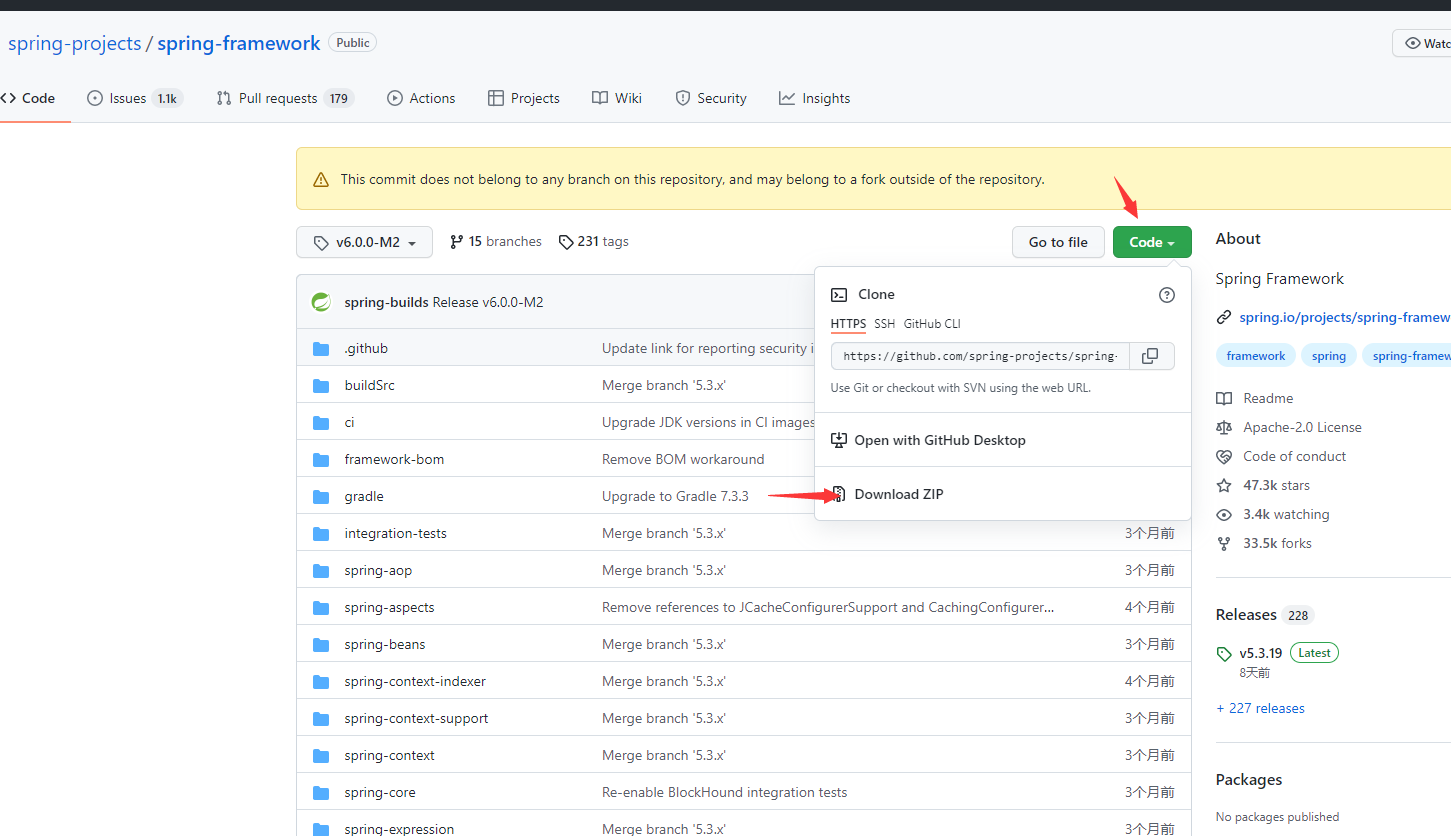Screen dimensions: 1451x836
Task: Select the SSH clone option
Action: pos(885,324)
